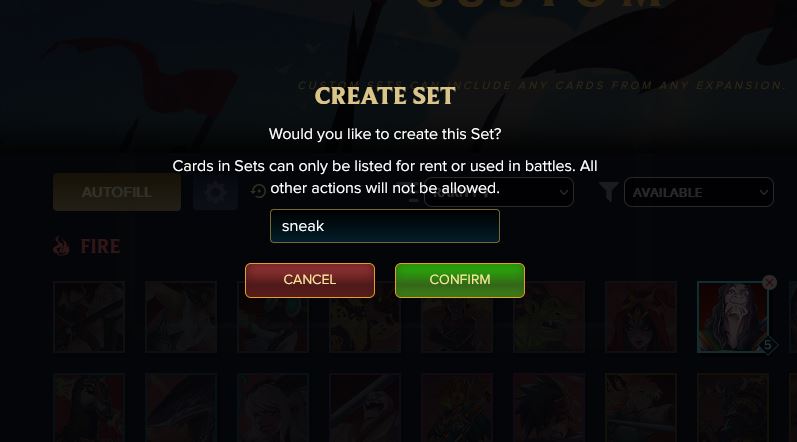Image resolution: width=797 pixels, height=442 pixels.
Task: Select the first card in the bottom row
Action: click(89, 407)
